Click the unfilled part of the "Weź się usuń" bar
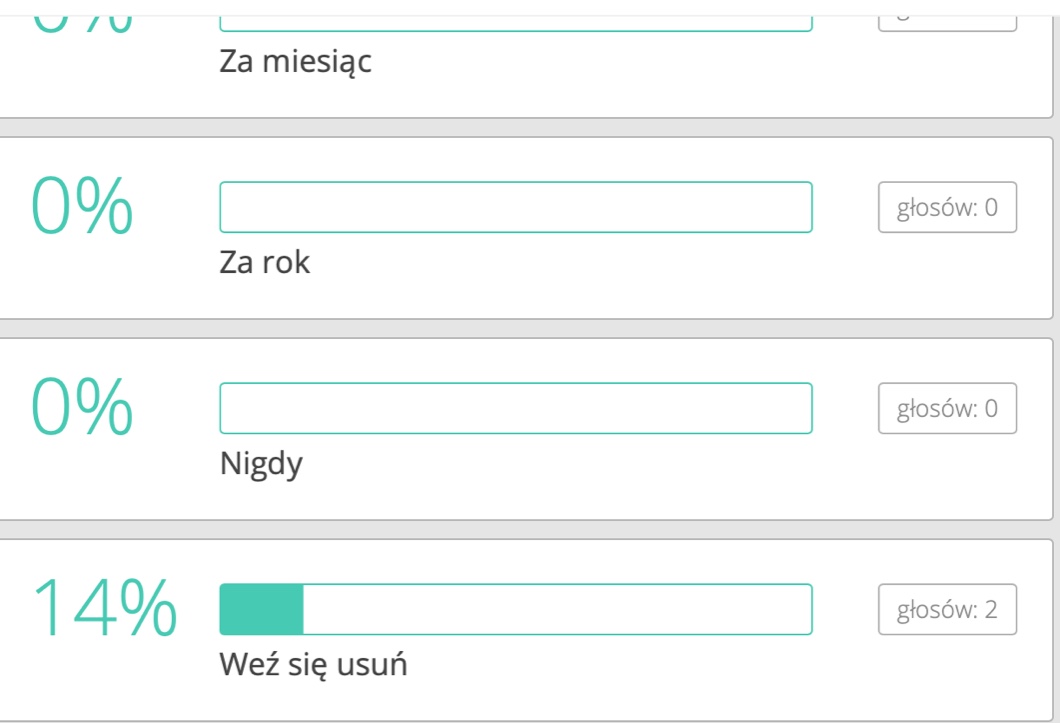Viewport: 1060px width, 723px height. pos(556,609)
